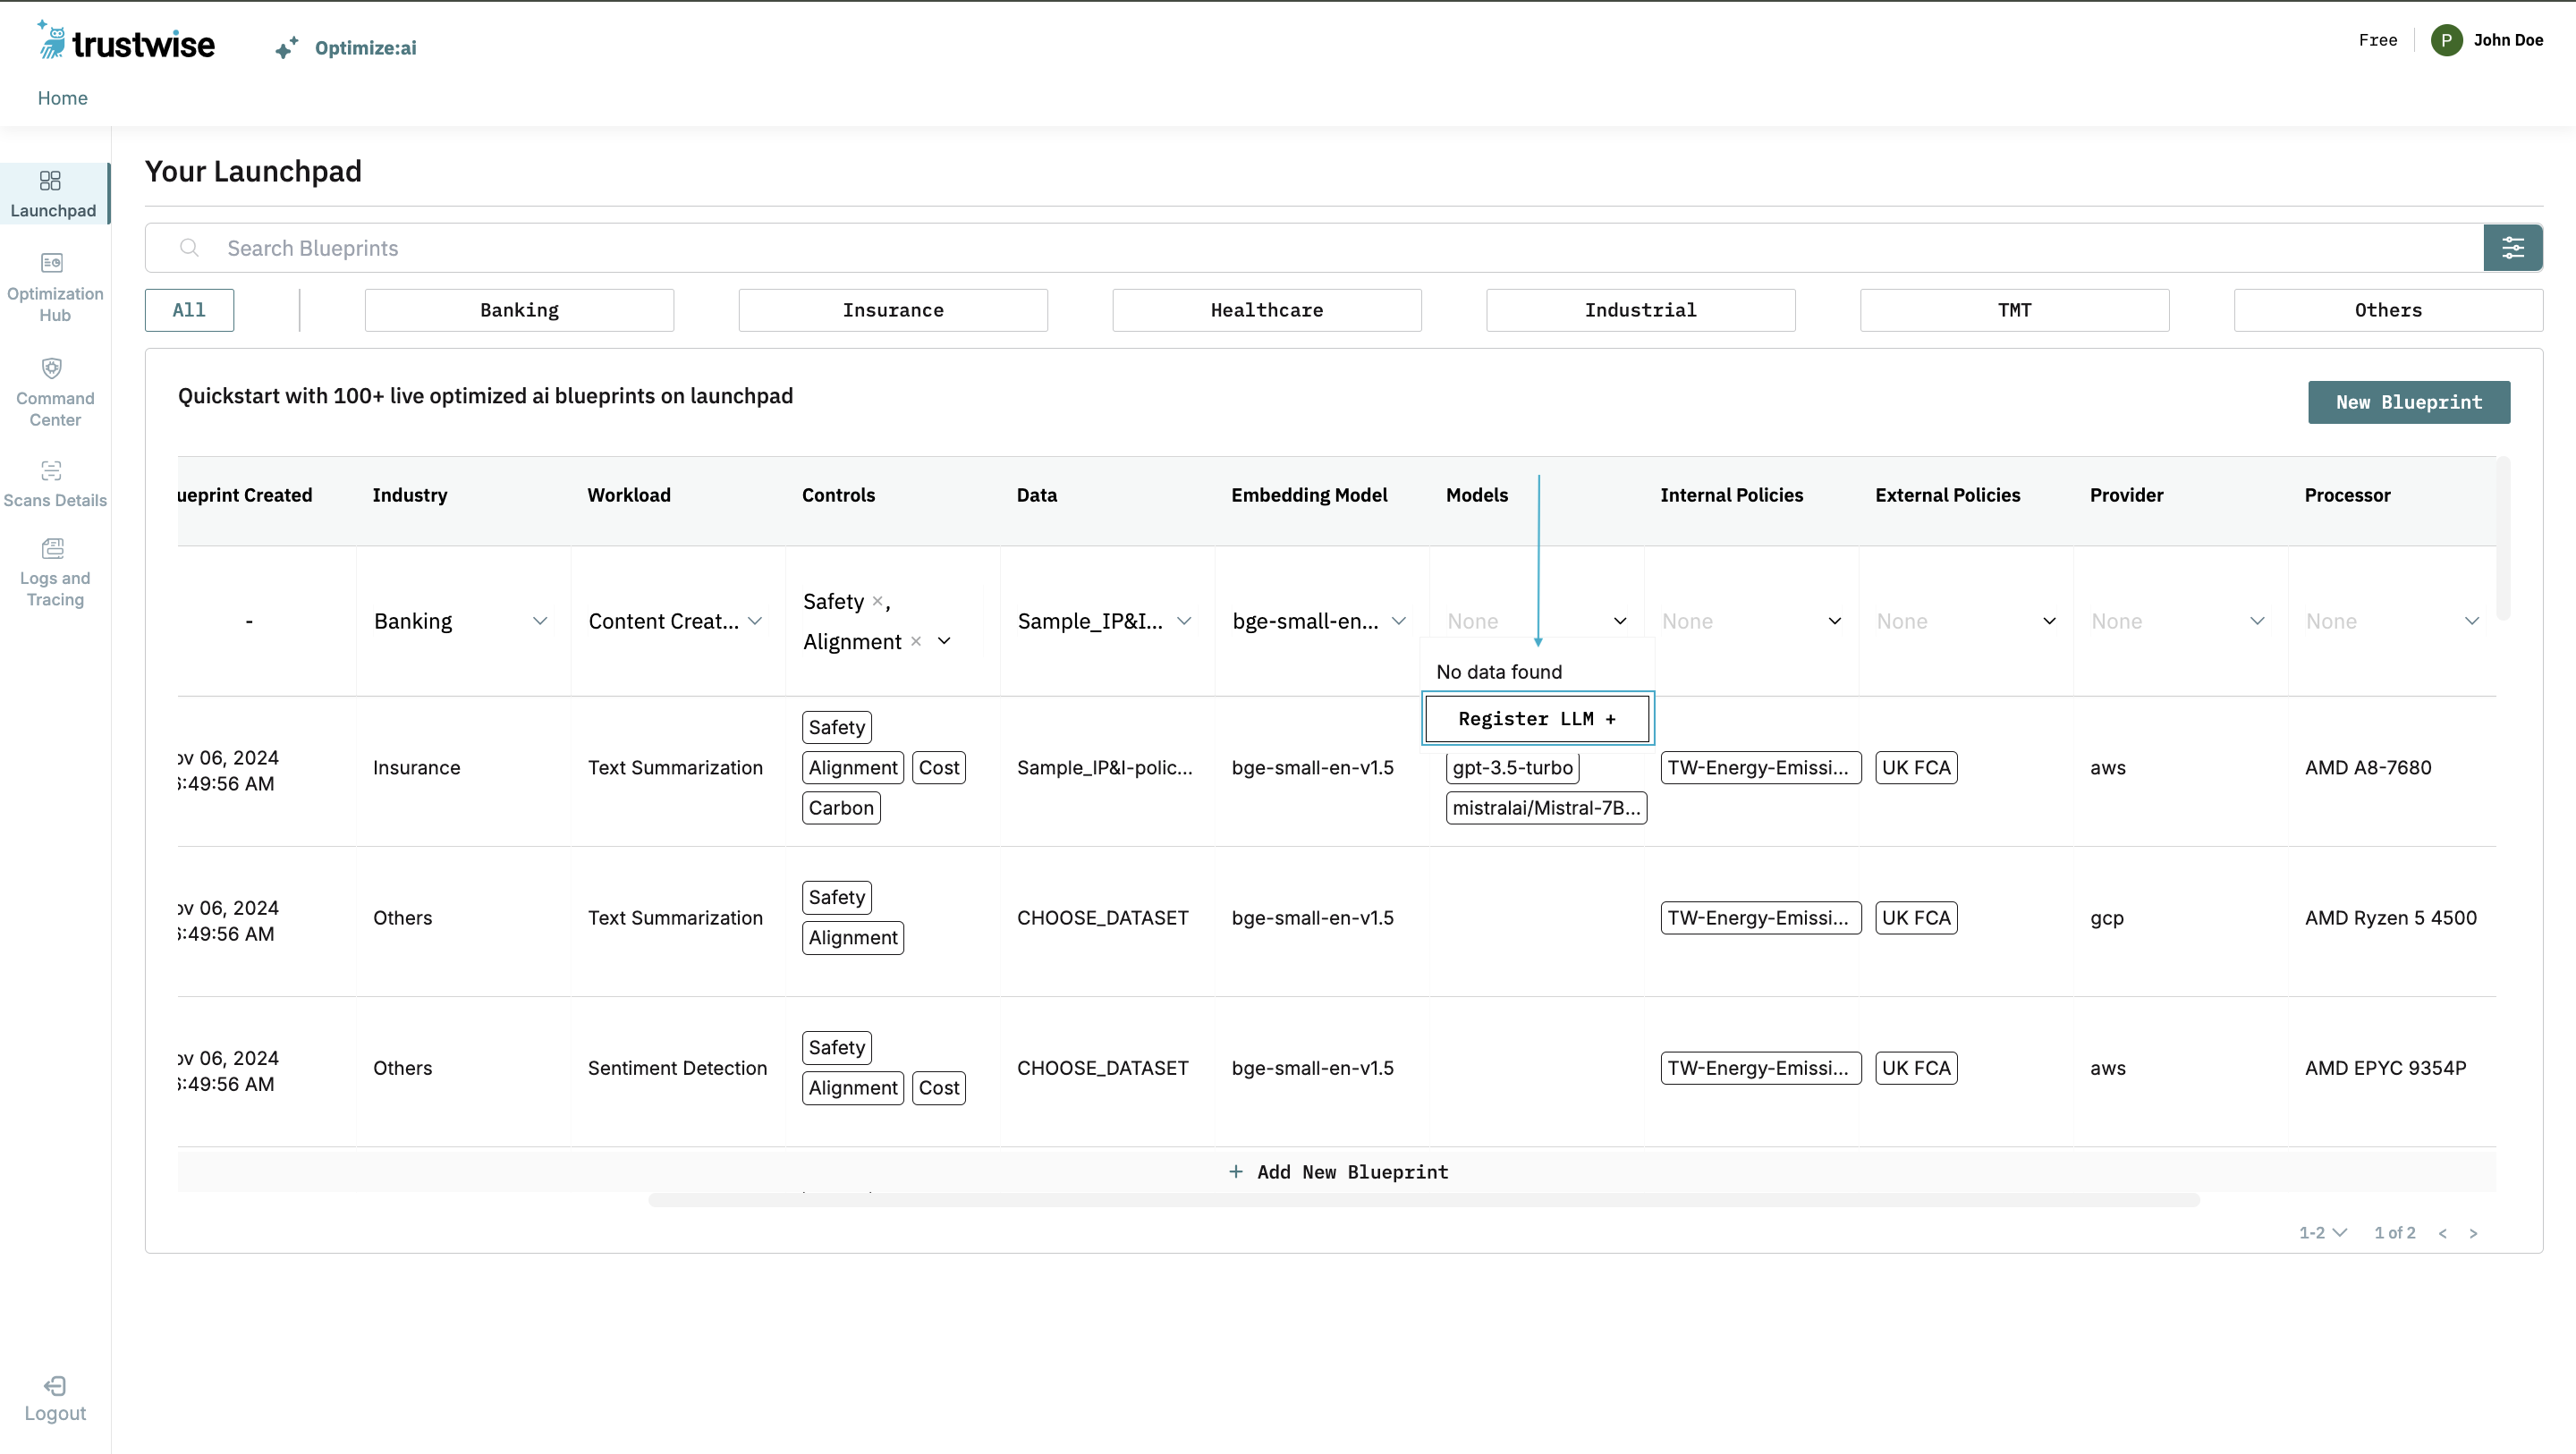This screenshot has height=1454, width=2576.
Task: Open the Launchpad sidebar icon
Action: (50, 181)
